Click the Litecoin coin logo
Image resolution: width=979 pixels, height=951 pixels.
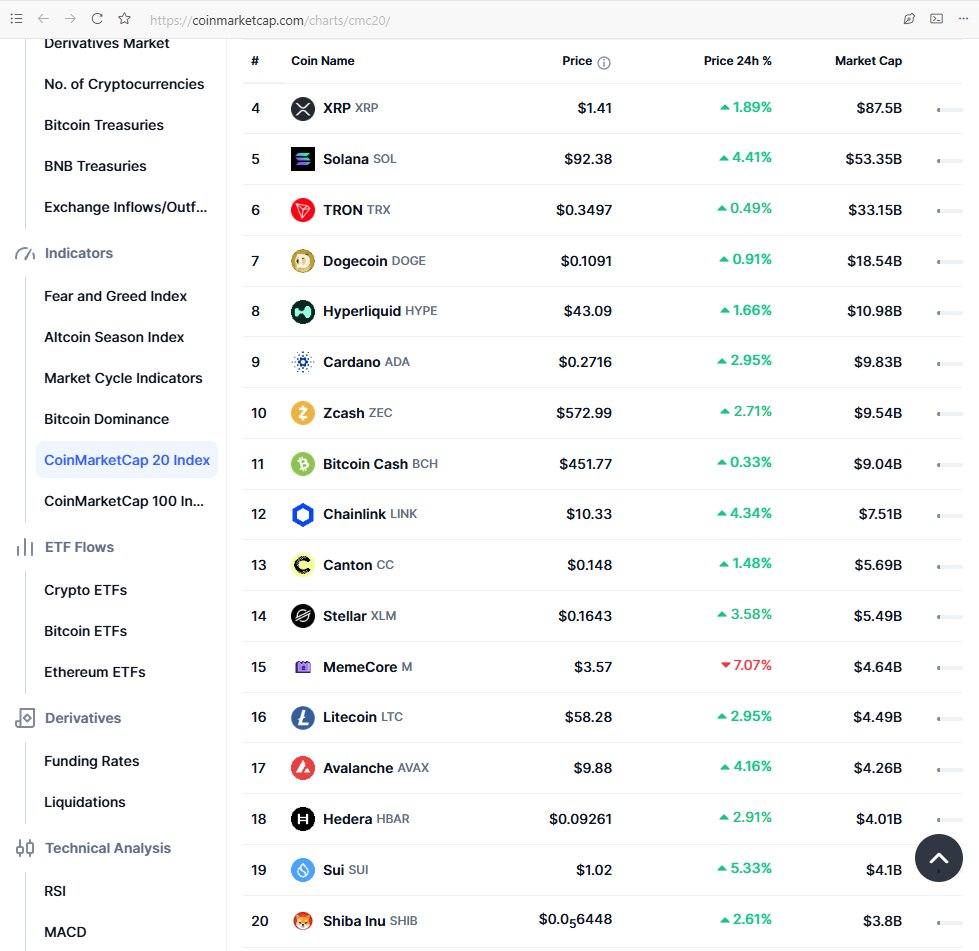[x=303, y=717]
